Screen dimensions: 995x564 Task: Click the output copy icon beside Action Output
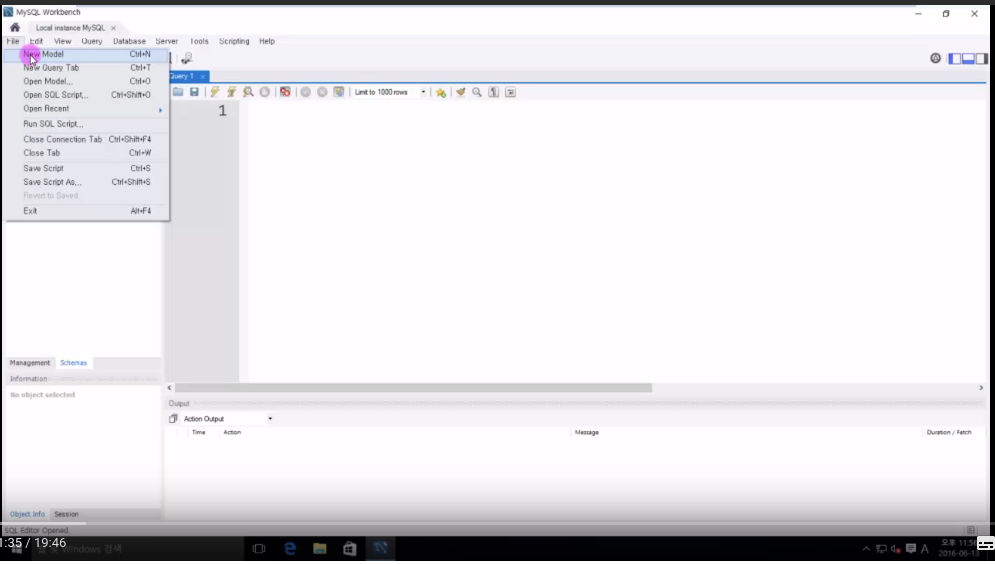click(x=173, y=419)
